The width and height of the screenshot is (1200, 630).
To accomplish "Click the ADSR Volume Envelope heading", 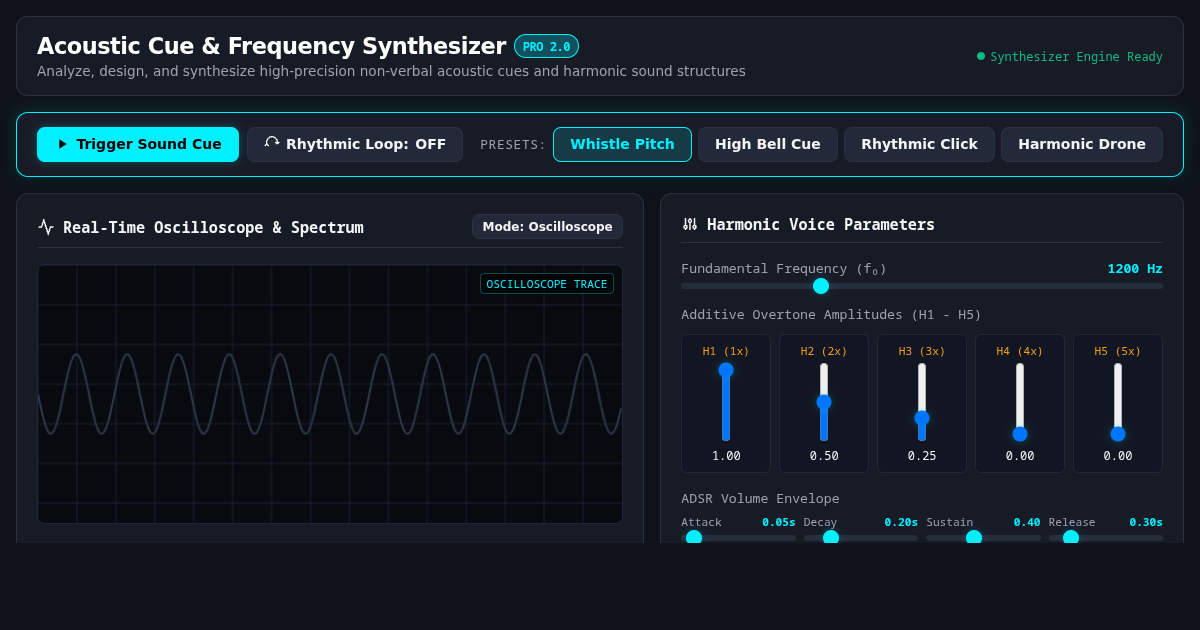I will 760,498.
